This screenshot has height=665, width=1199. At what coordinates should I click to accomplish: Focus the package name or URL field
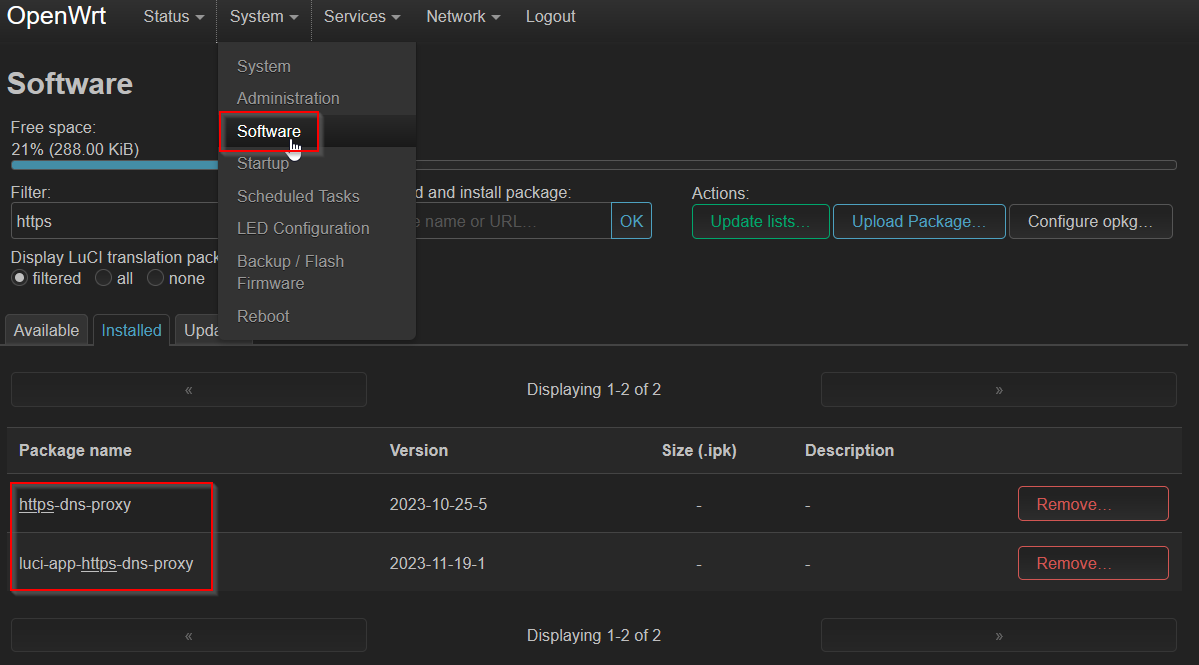513,221
